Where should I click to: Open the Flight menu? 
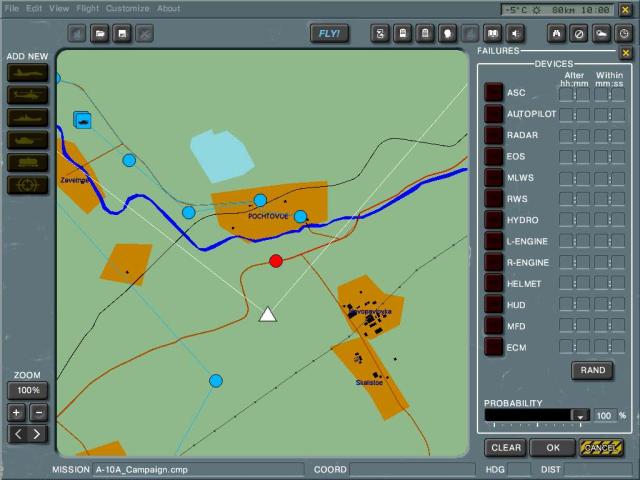click(x=87, y=8)
